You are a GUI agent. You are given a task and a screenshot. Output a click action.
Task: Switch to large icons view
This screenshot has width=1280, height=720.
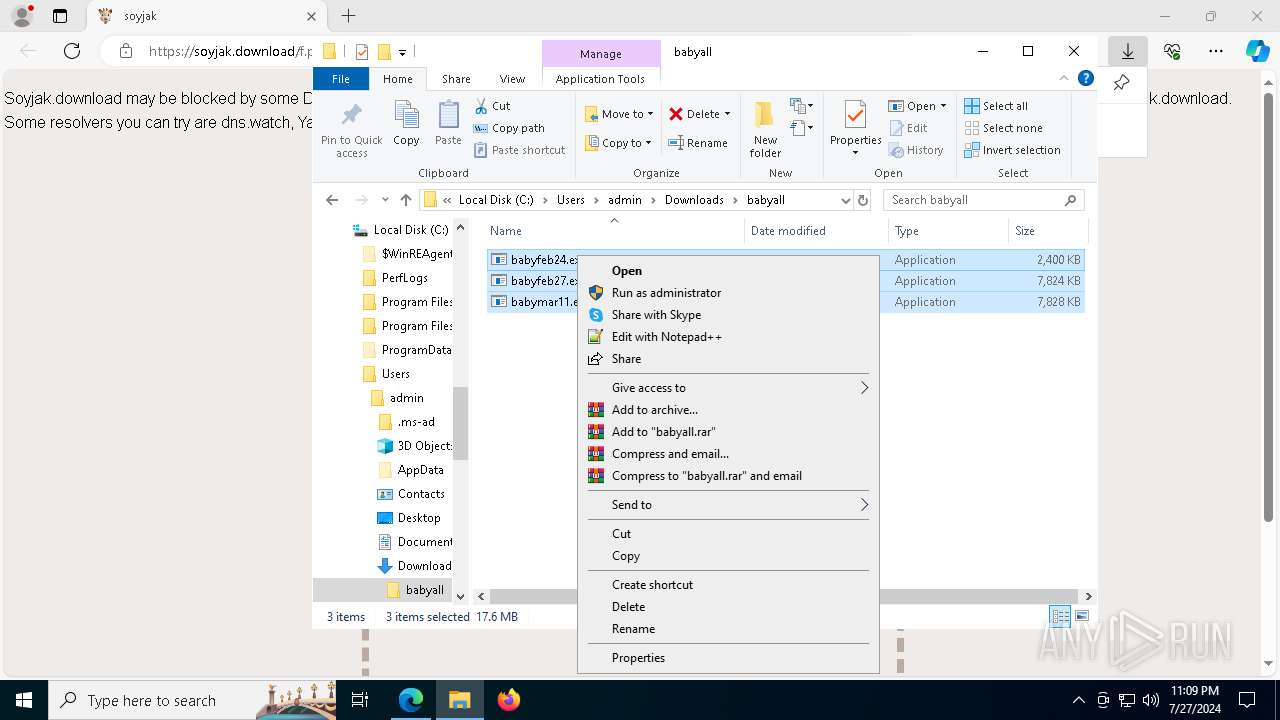(1082, 616)
